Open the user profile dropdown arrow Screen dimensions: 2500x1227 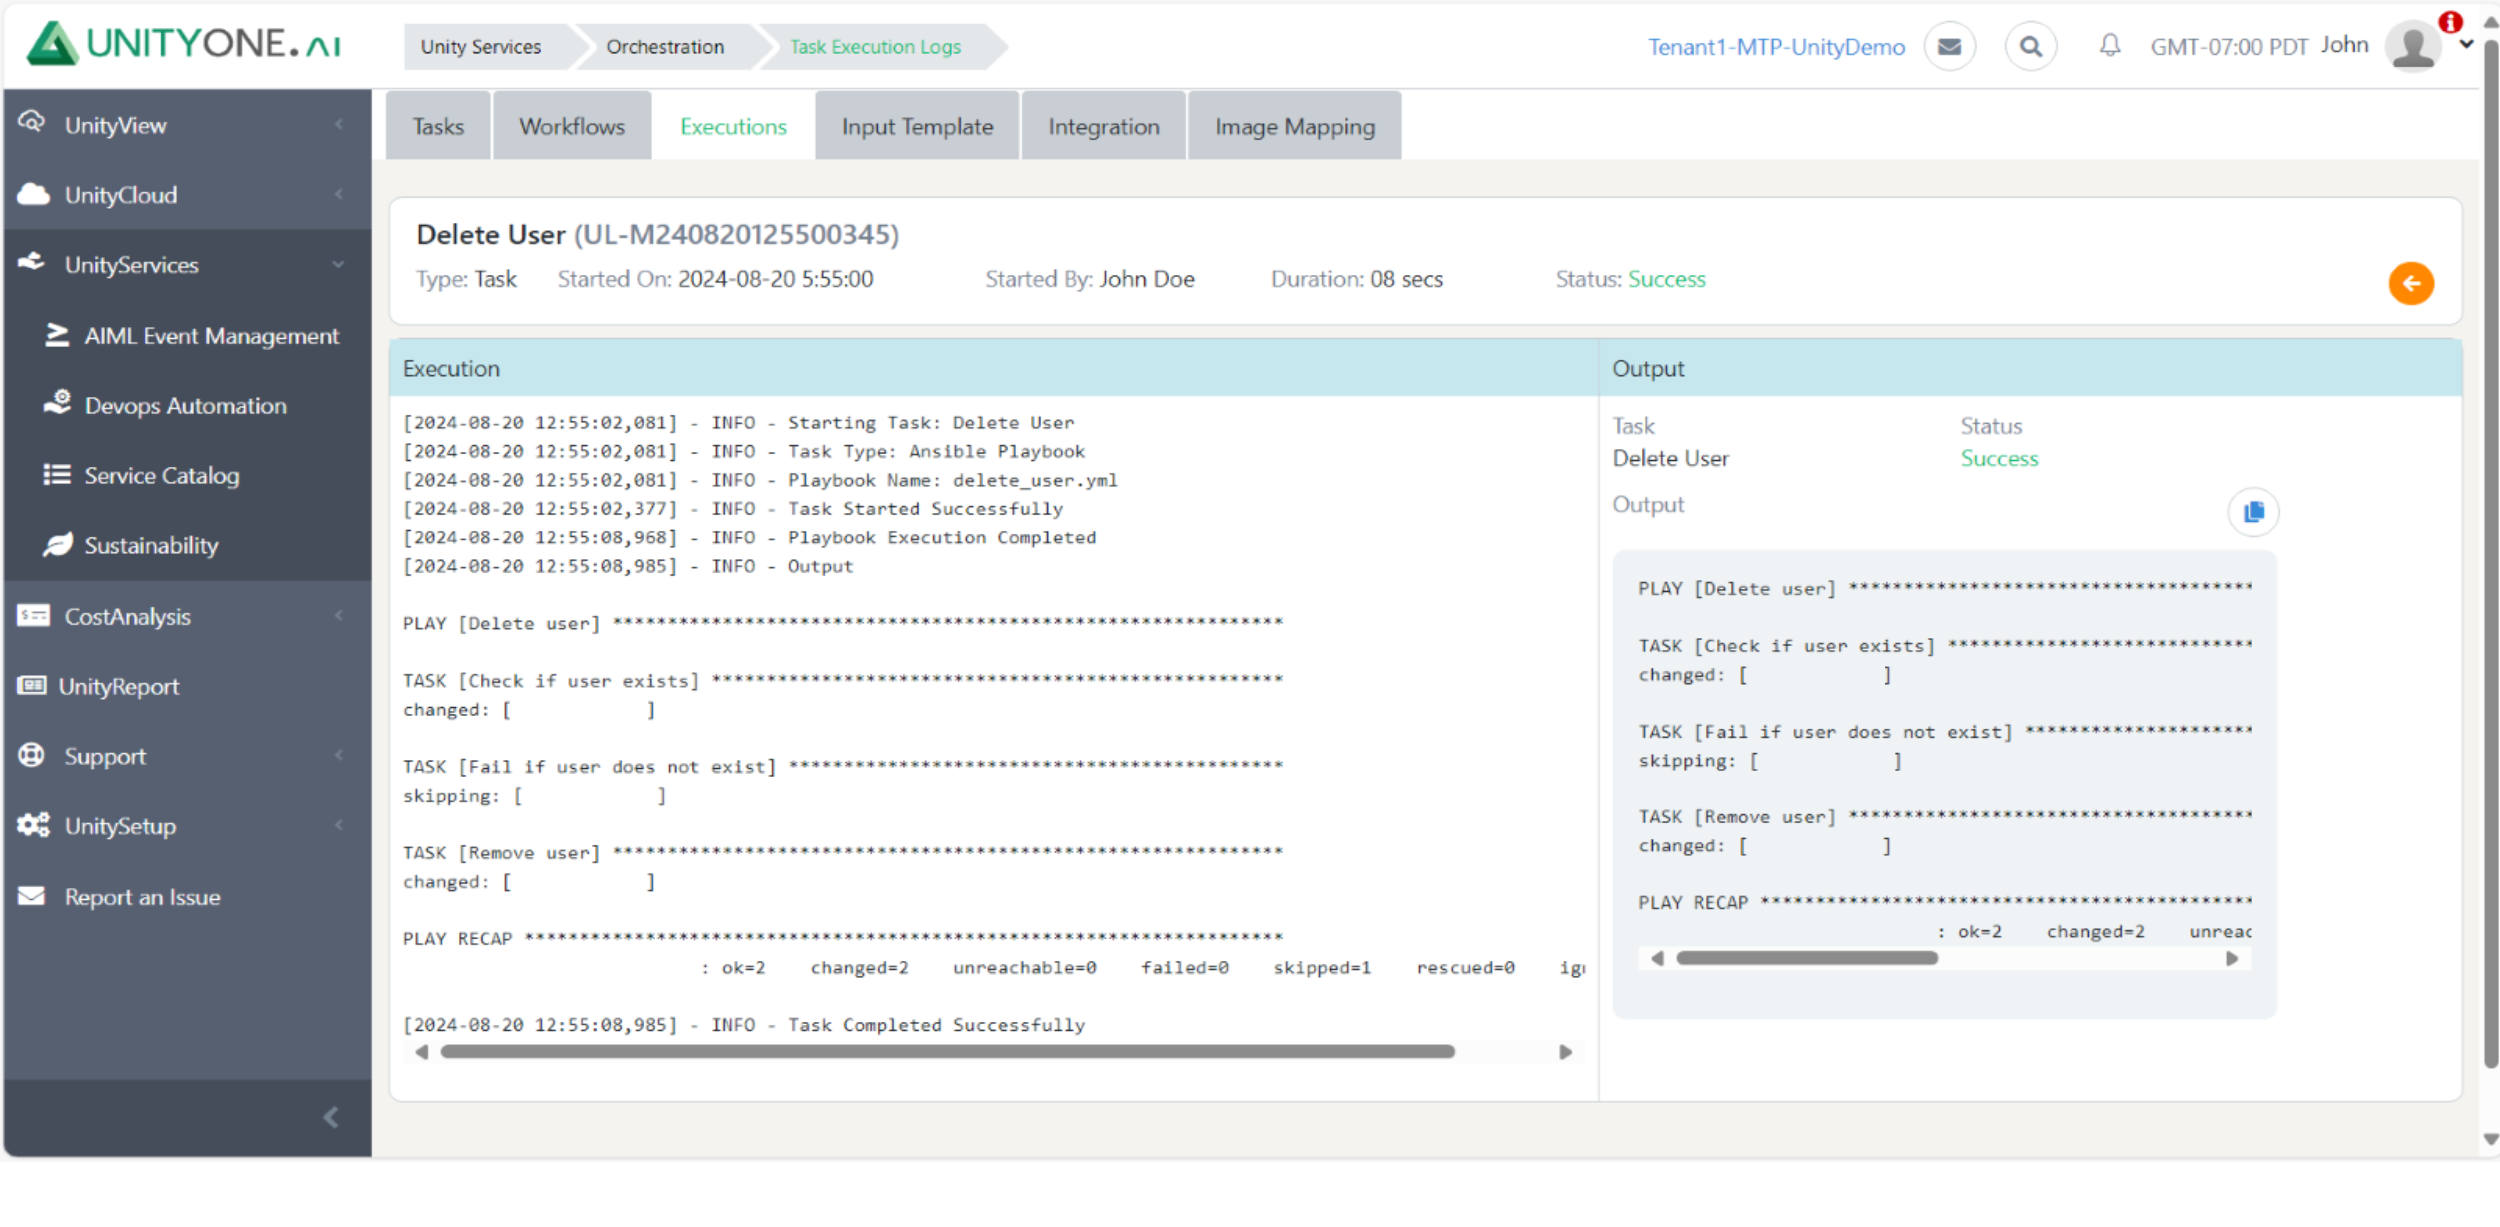point(2467,44)
